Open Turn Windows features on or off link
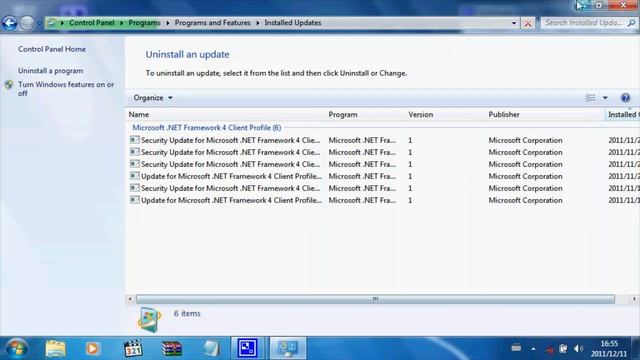Image resolution: width=640 pixels, height=360 pixels. coord(66,89)
